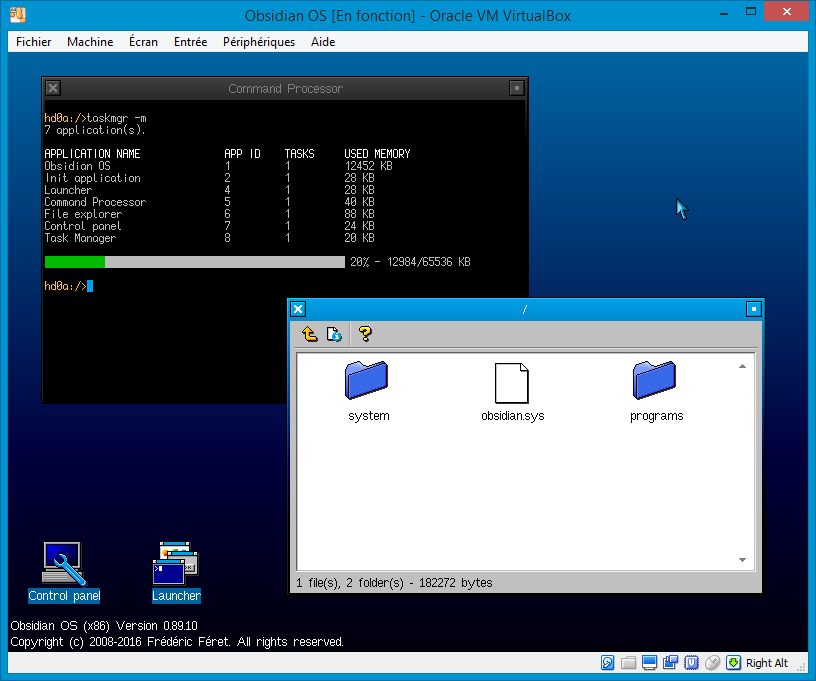The height and width of the screenshot is (681, 816).
Task: Click the 'Obsidian OS (x86) Version 0.89.10' text
Action: click(x=104, y=625)
